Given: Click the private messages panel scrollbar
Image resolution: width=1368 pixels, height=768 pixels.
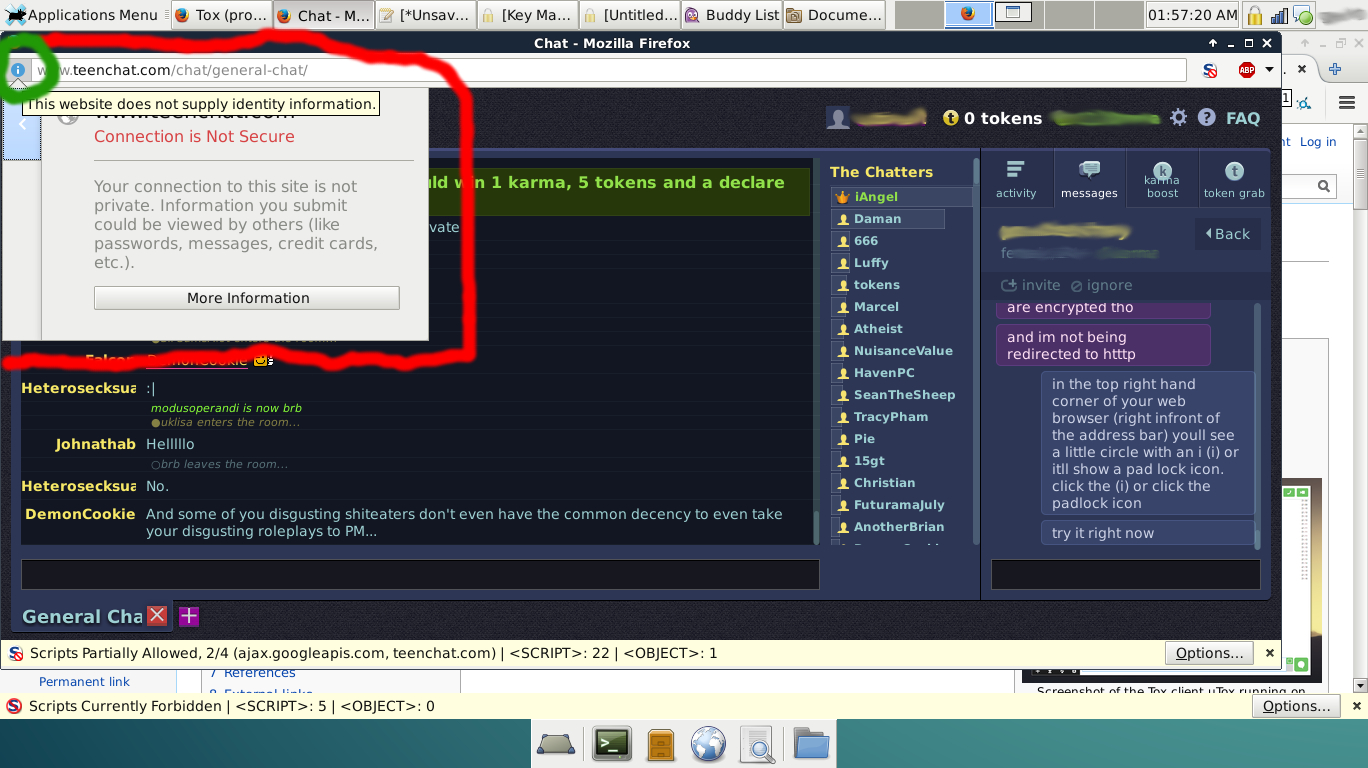Looking at the screenshot, I should (1258, 425).
